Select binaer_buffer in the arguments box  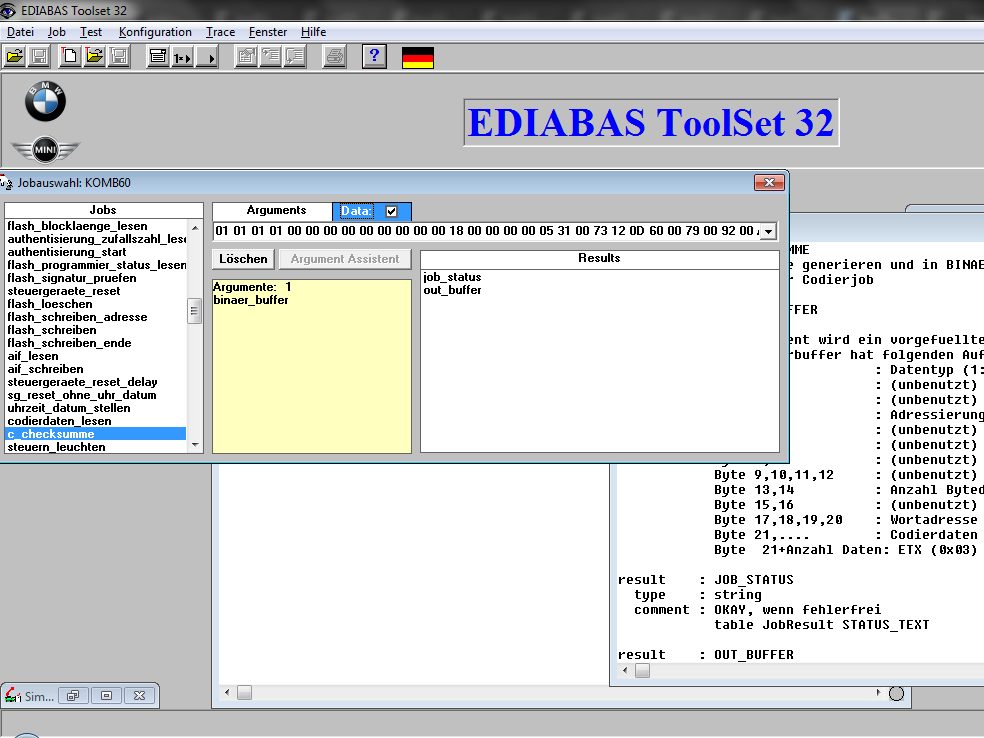[251, 300]
